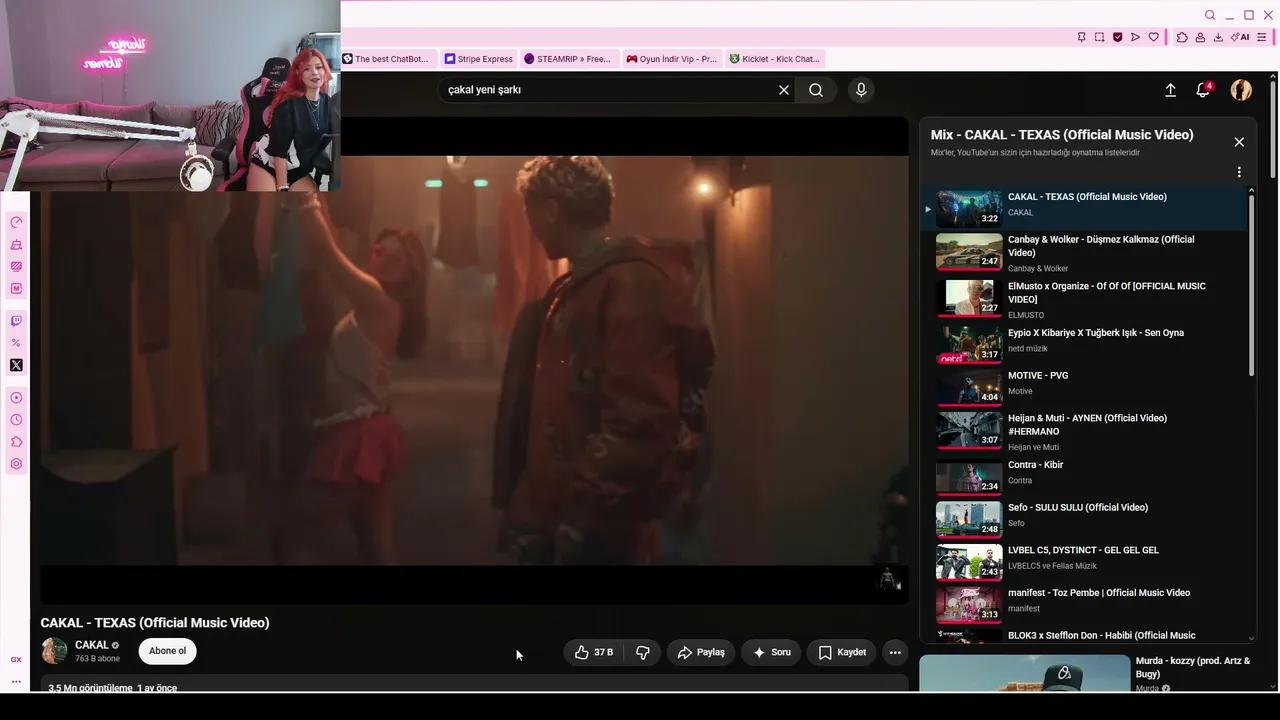Click the GX icon at sidebar bottom
This screenshot has height=720, width=1280.
(x=16, y=660)
